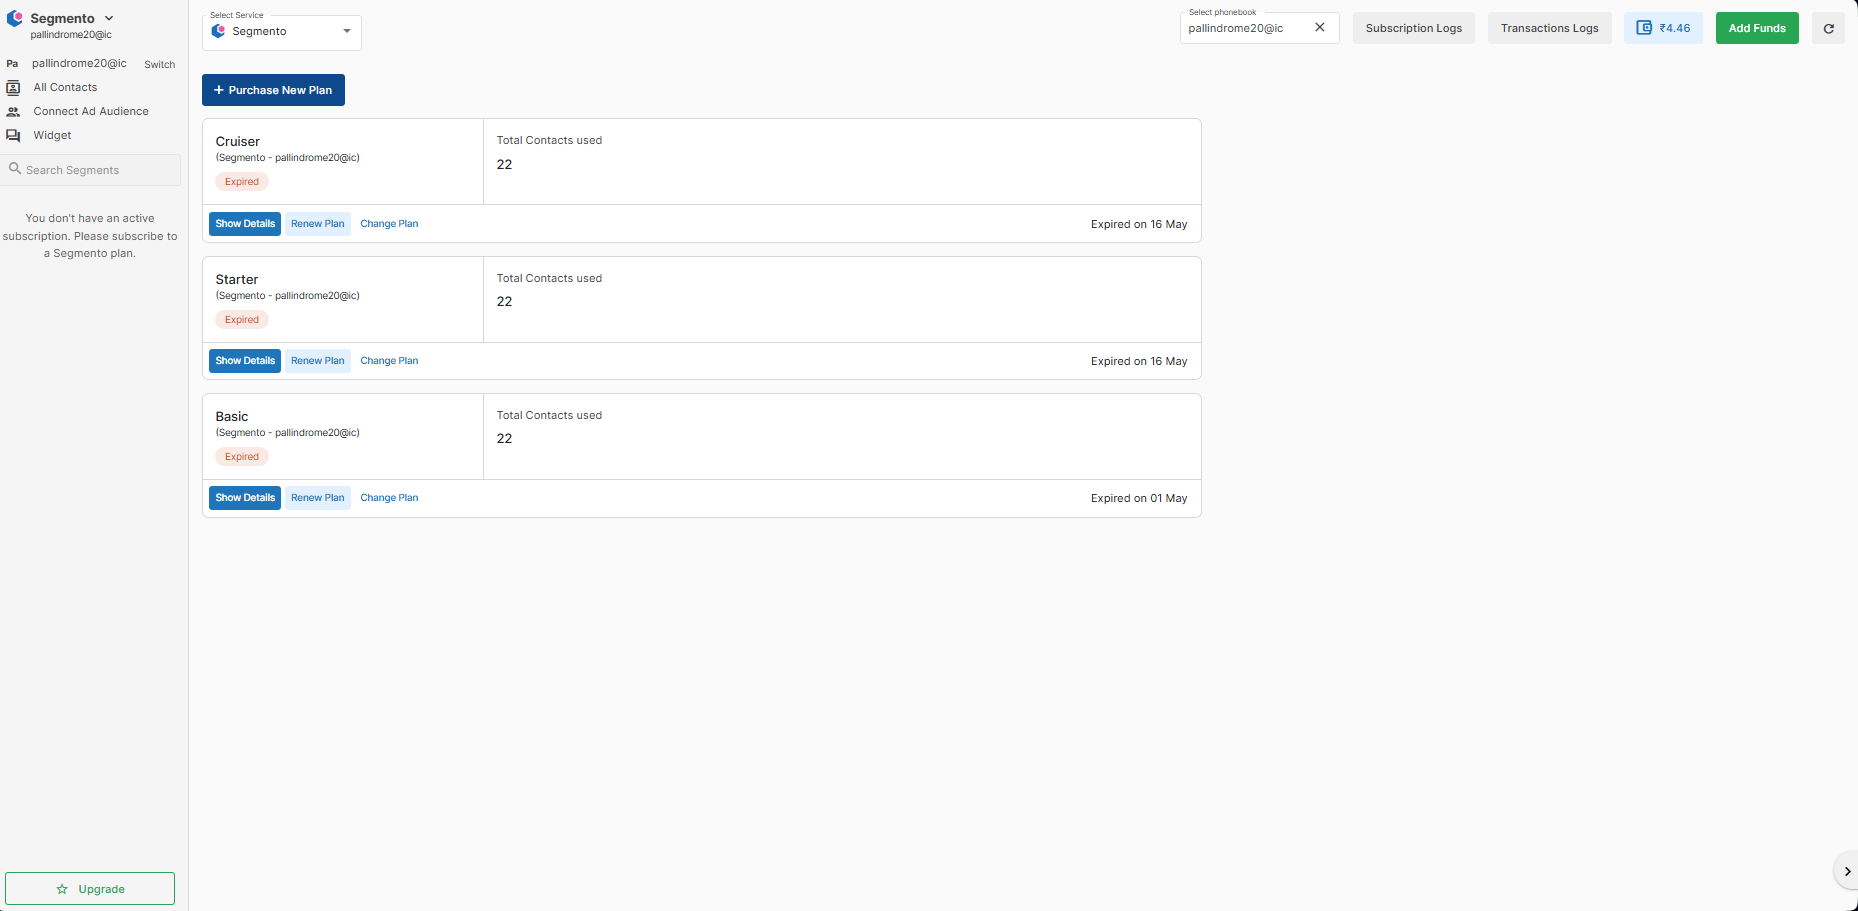Click the refresh icon button
Viewport: 1858px width, 911px height.
coord(1828,28)
